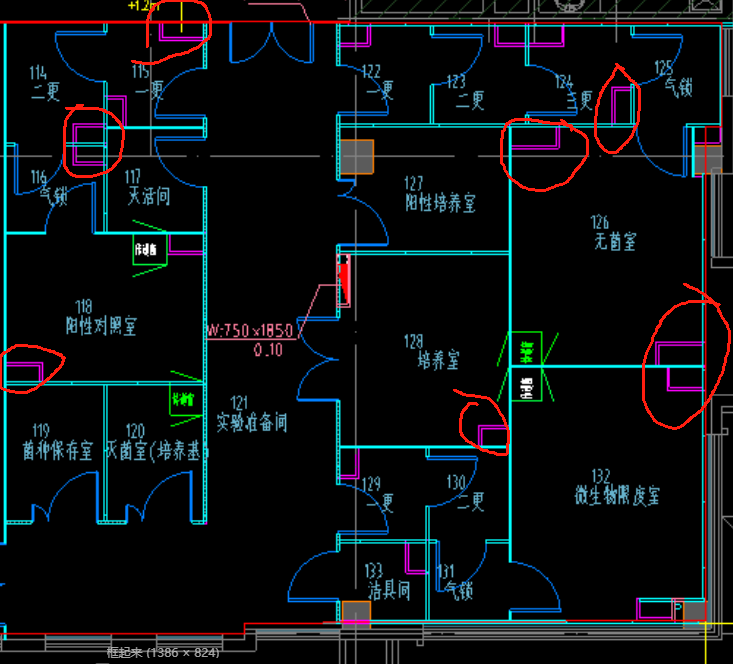Select room label 120 灭菌室(培养基)

click(156, 442)
